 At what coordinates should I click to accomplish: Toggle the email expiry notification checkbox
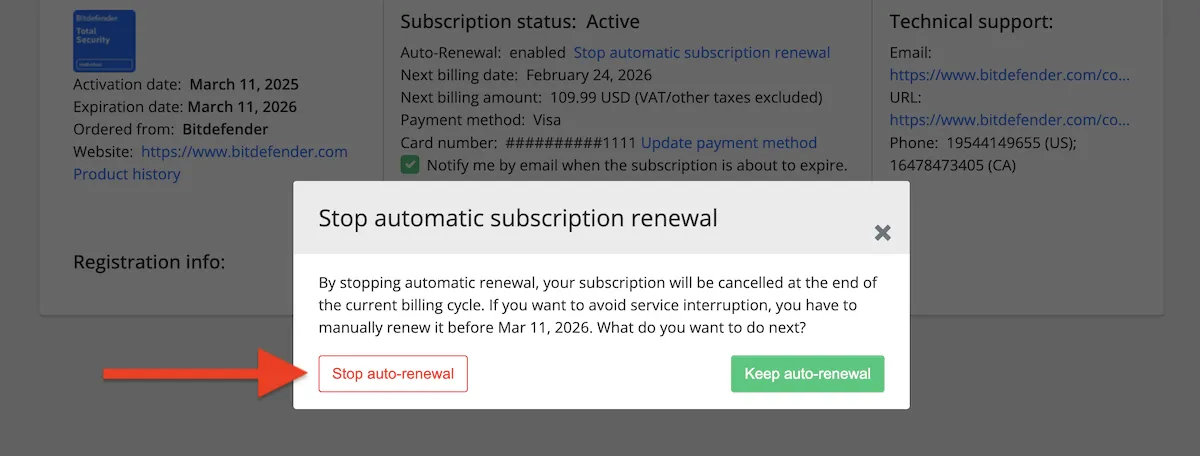[x=410, y=165]
